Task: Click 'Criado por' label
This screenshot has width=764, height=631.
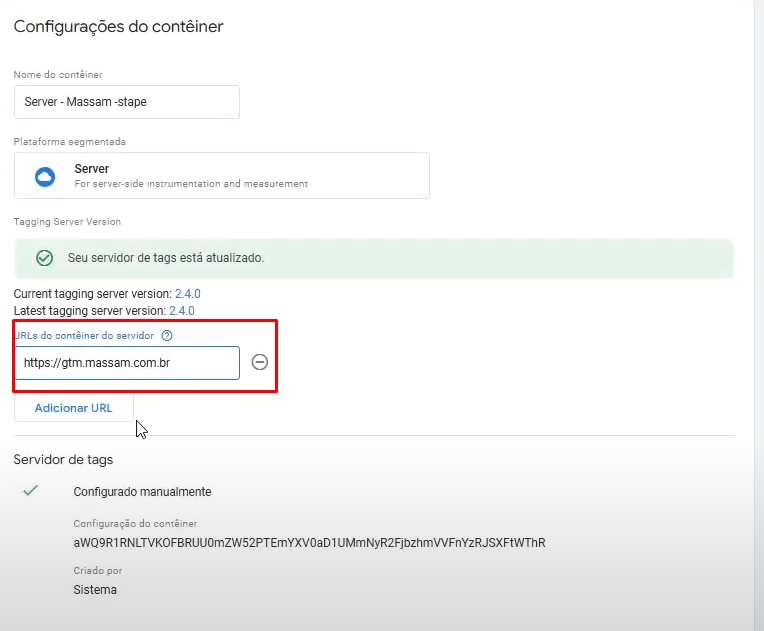Action: pyautogui.click(x=98, y=571)
